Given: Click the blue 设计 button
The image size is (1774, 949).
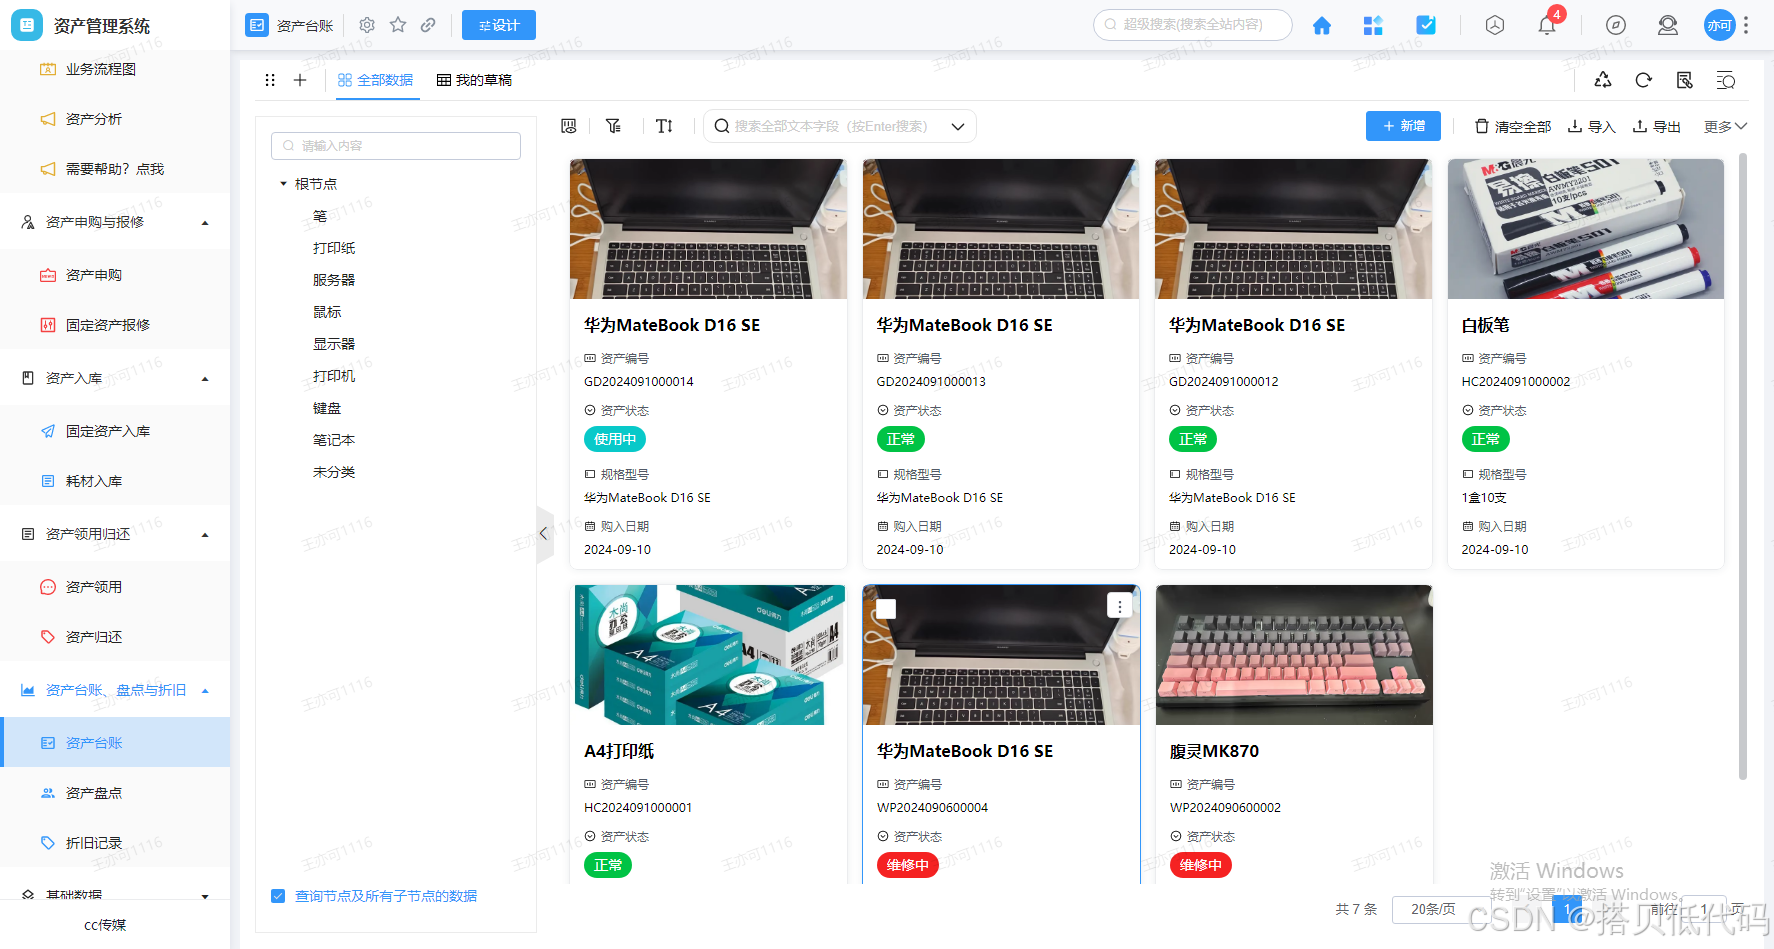Looking at the screenshot, I should (x=499, y=25).
